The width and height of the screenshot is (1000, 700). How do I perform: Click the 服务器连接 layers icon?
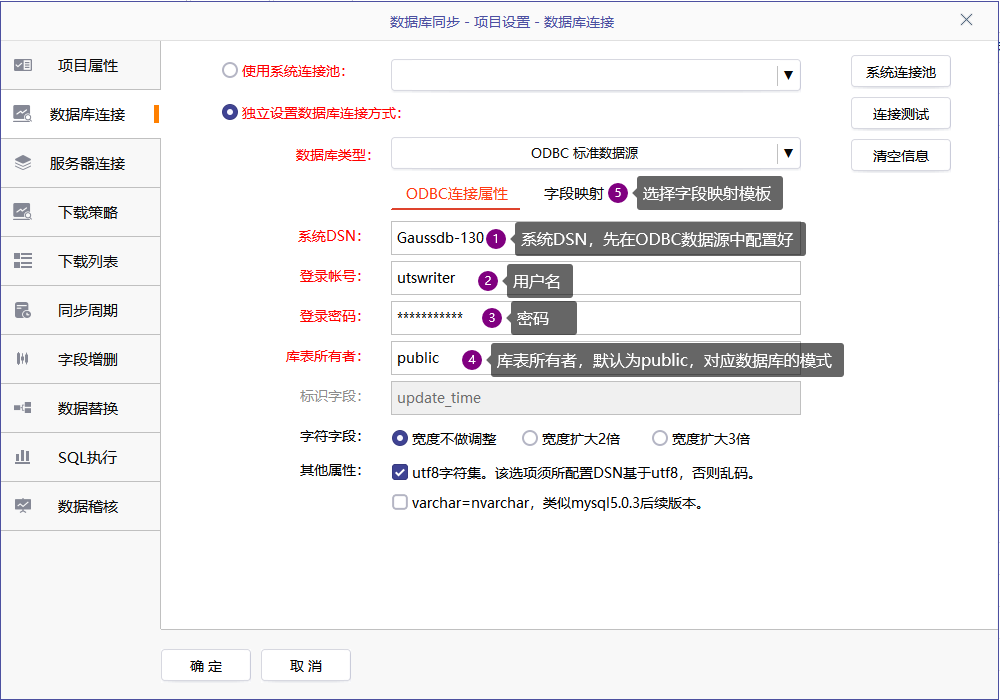(23, 163)
